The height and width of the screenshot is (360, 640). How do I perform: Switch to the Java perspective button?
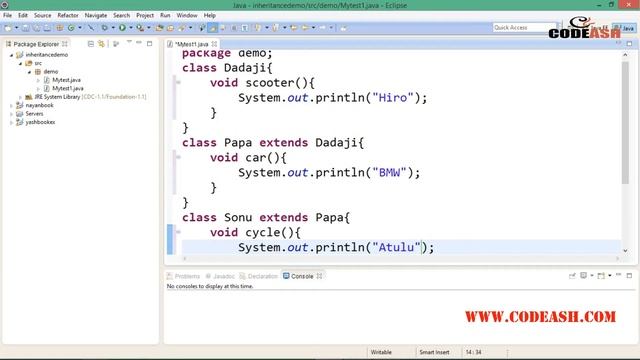(x=624, y=28)
